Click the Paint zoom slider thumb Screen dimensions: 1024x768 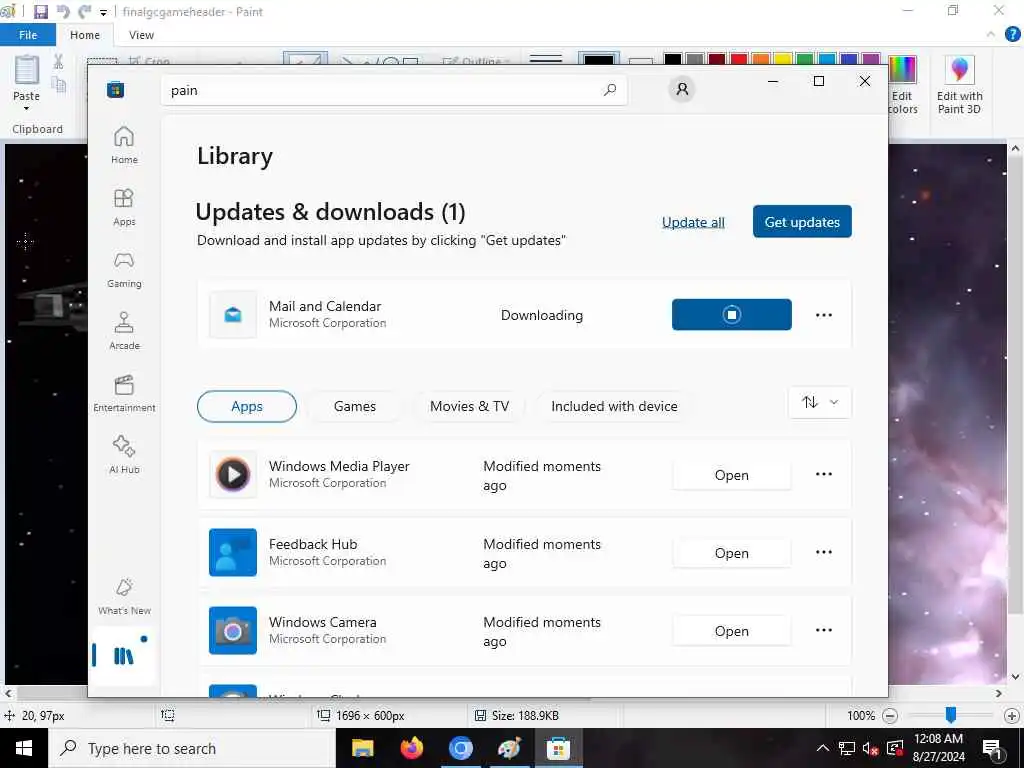click(951, 715)
